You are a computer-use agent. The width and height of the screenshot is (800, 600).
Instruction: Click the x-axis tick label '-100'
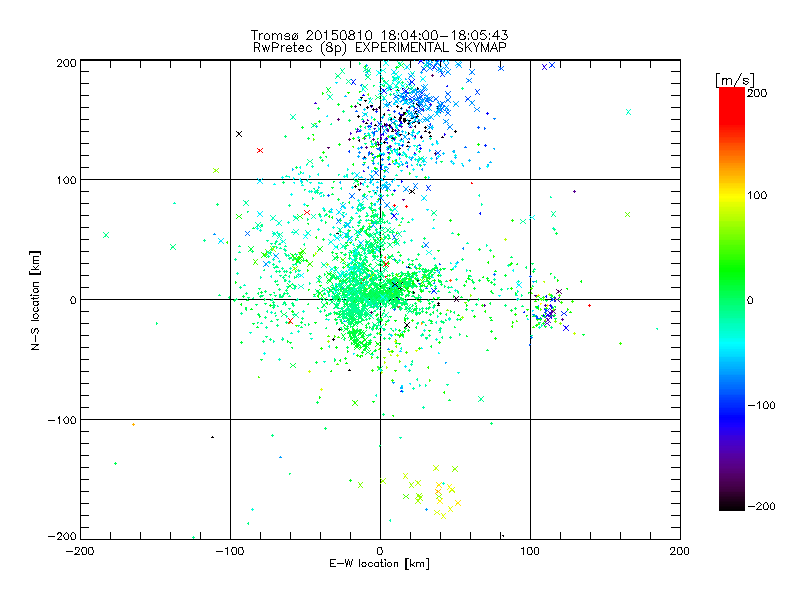[x=230, y=551]
